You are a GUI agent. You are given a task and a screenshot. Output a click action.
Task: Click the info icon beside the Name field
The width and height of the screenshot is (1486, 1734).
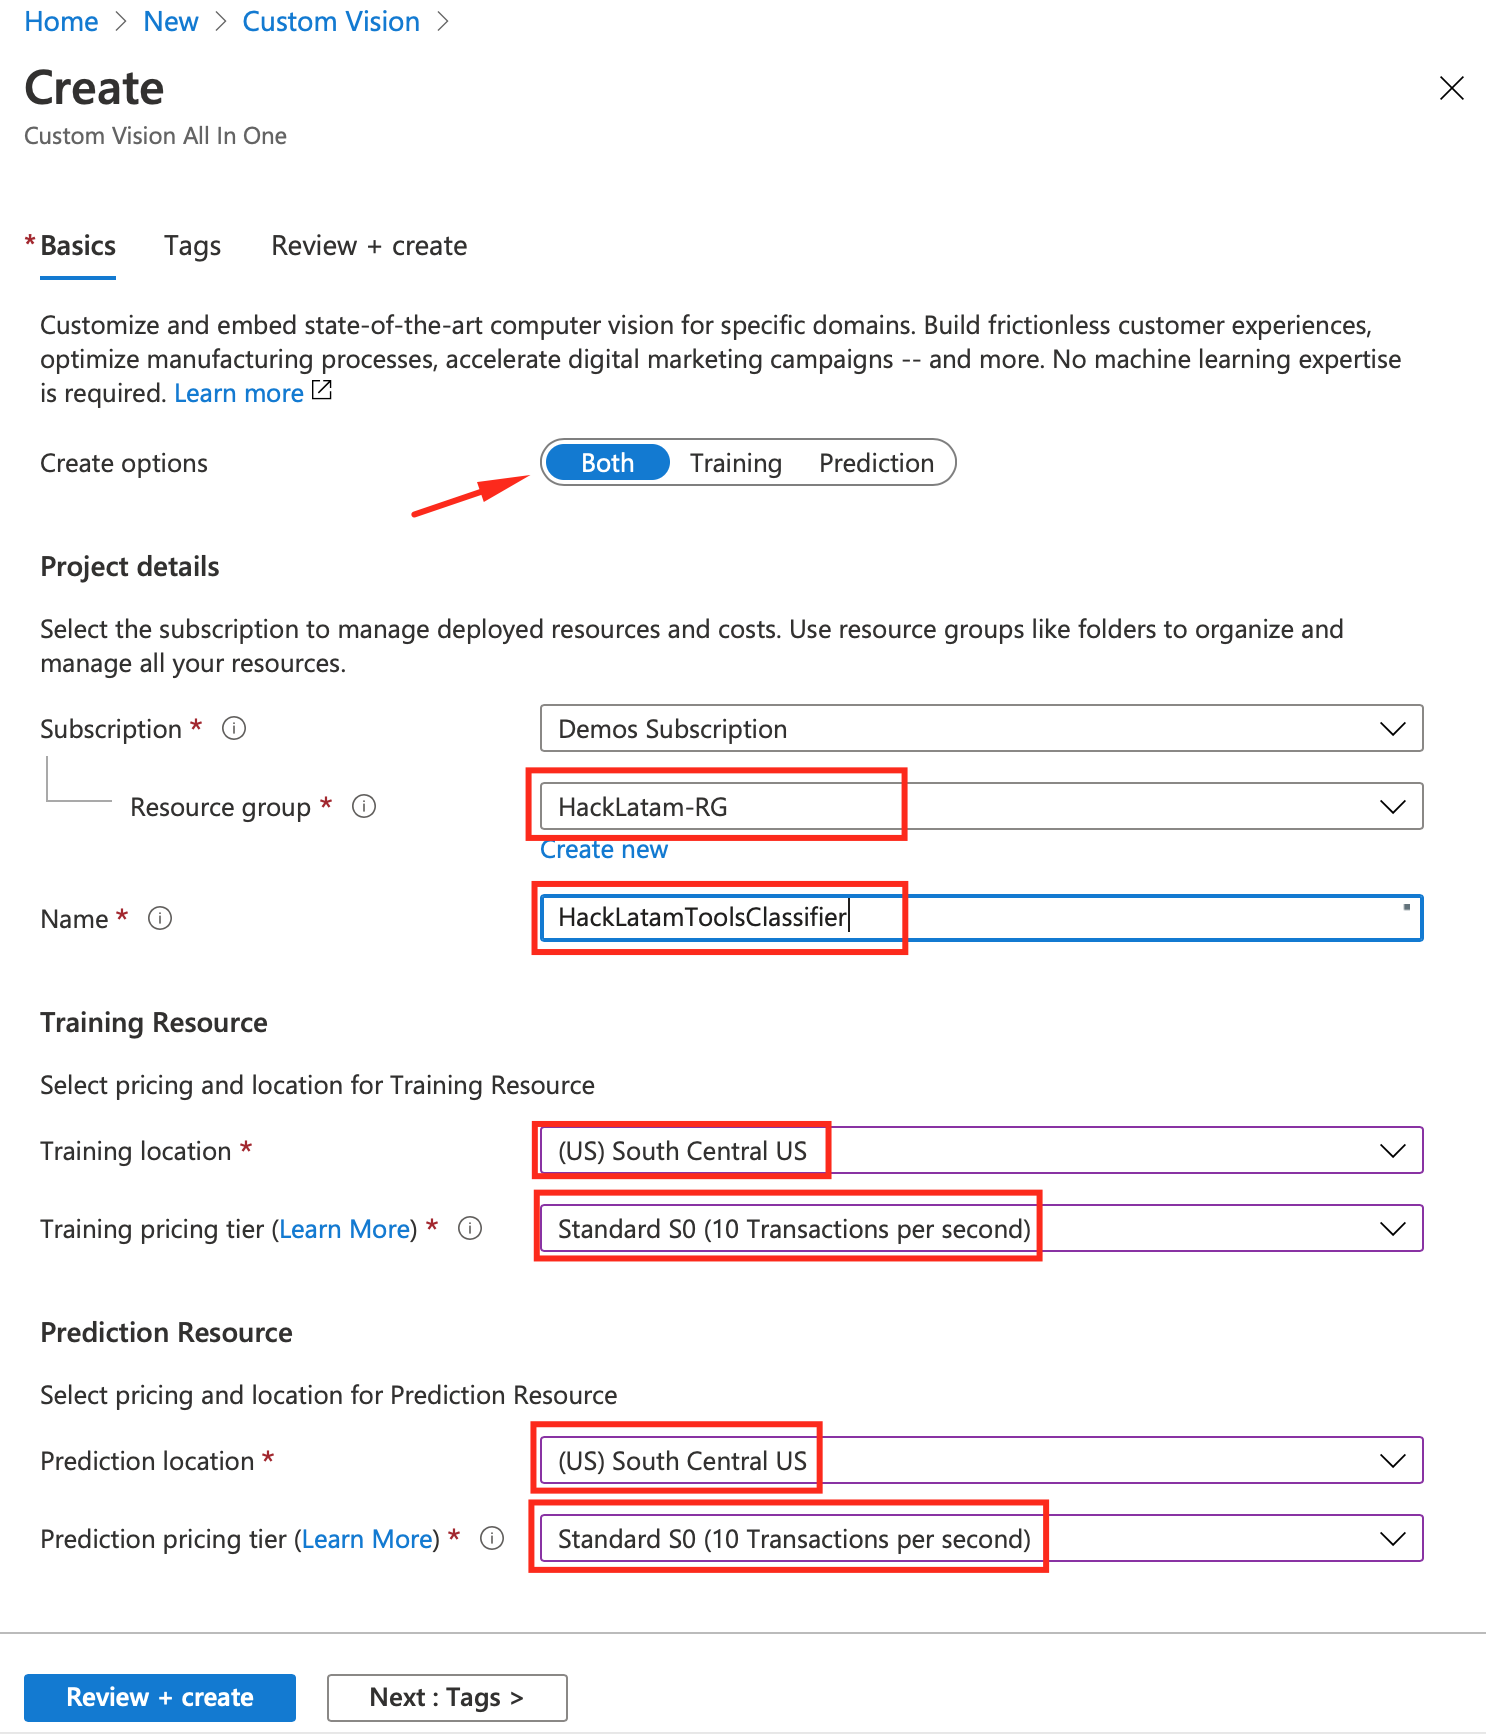pos(160,918)
